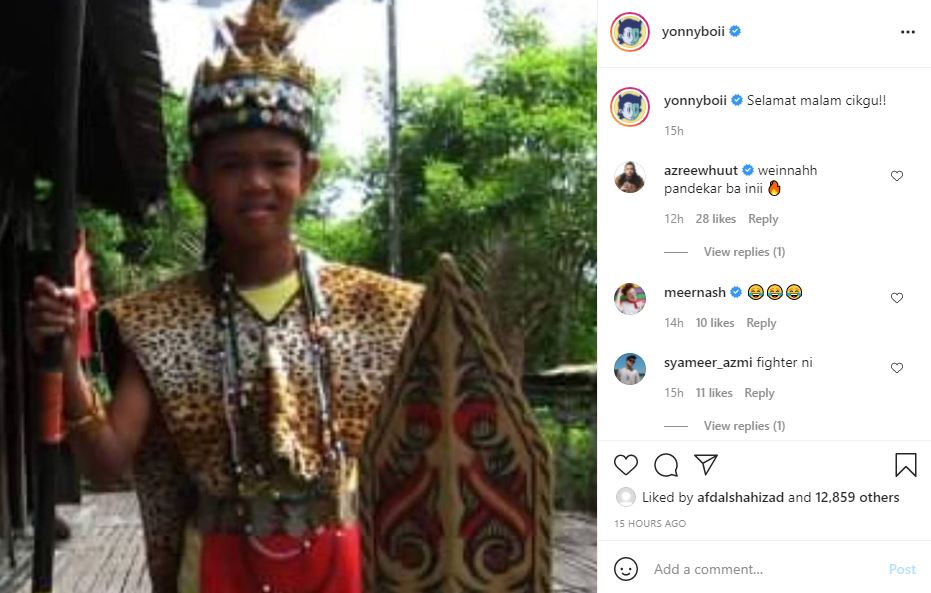
Task: Open emoji picker smiley icon
Action: [626, 569]
